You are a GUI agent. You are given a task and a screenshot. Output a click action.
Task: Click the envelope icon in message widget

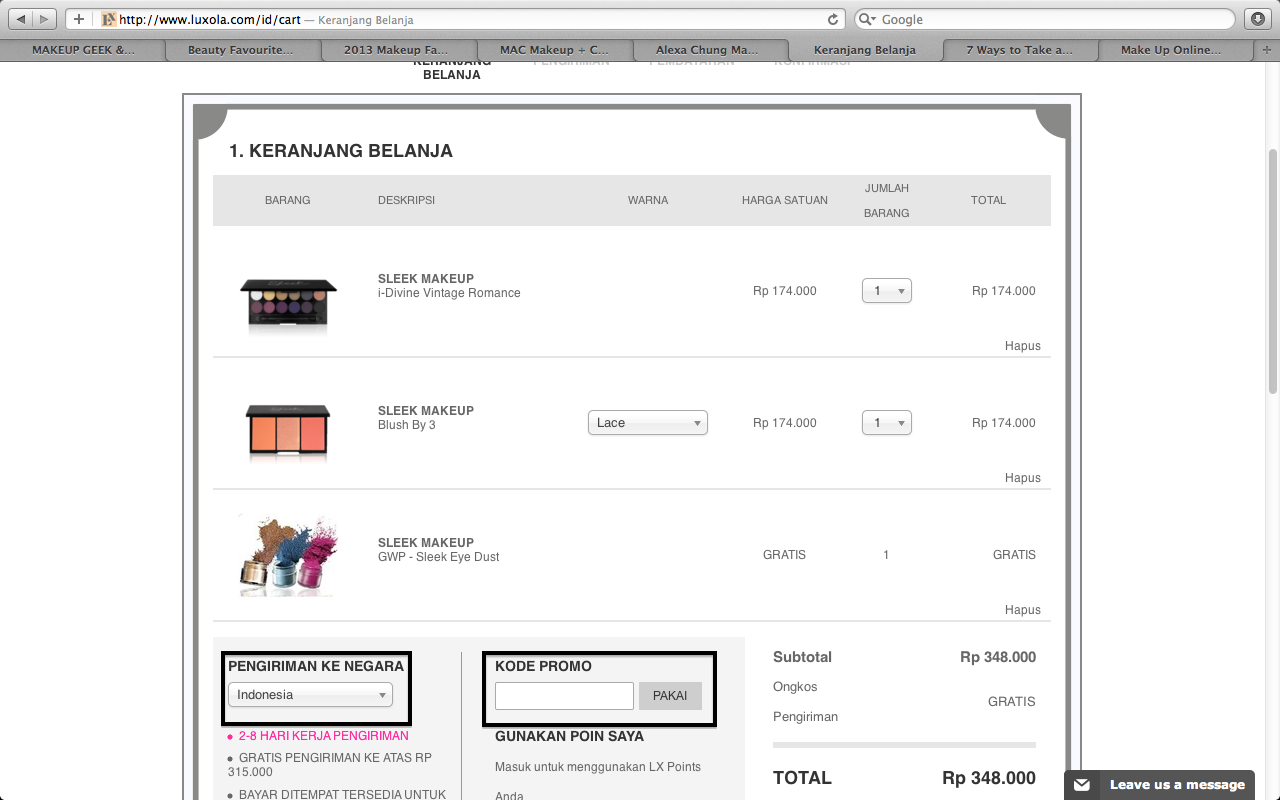1082,785
